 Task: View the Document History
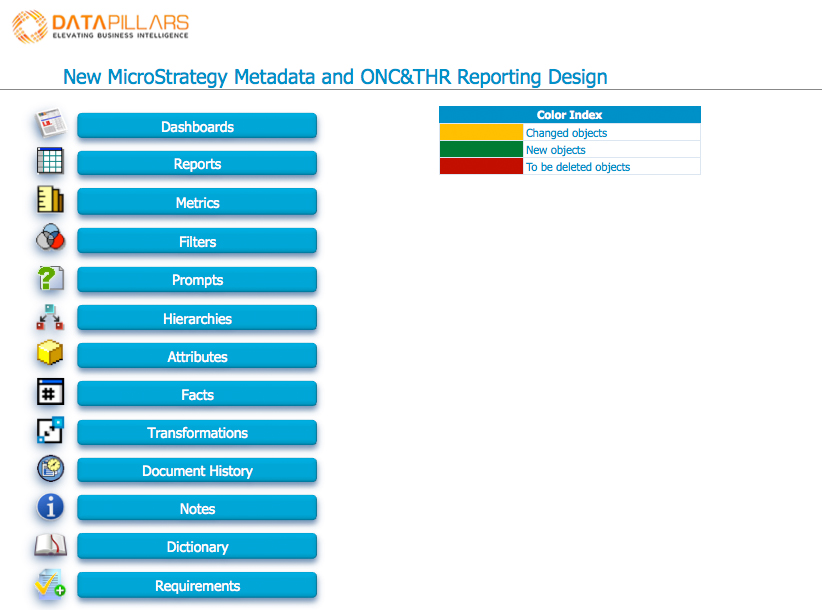point(197,471)
